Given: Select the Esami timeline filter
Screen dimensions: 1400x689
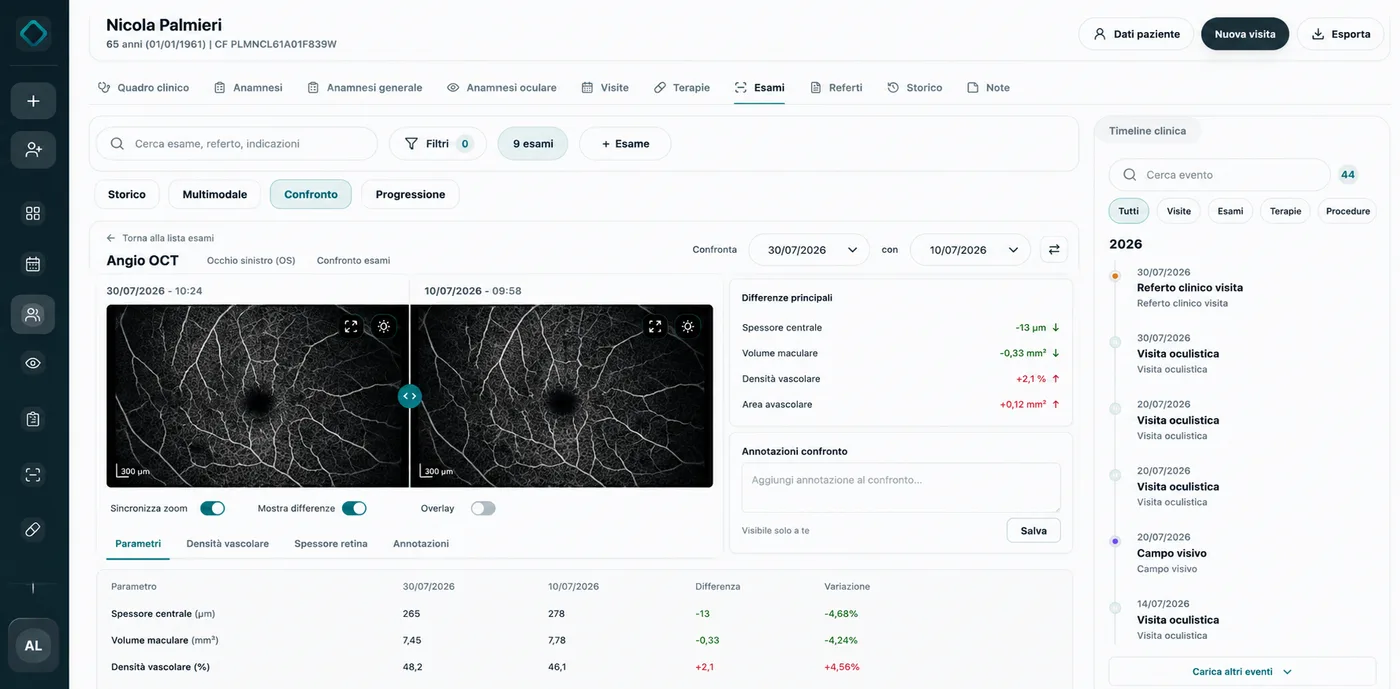Looking at the screenshot, I should click(x=1230, y=211).
